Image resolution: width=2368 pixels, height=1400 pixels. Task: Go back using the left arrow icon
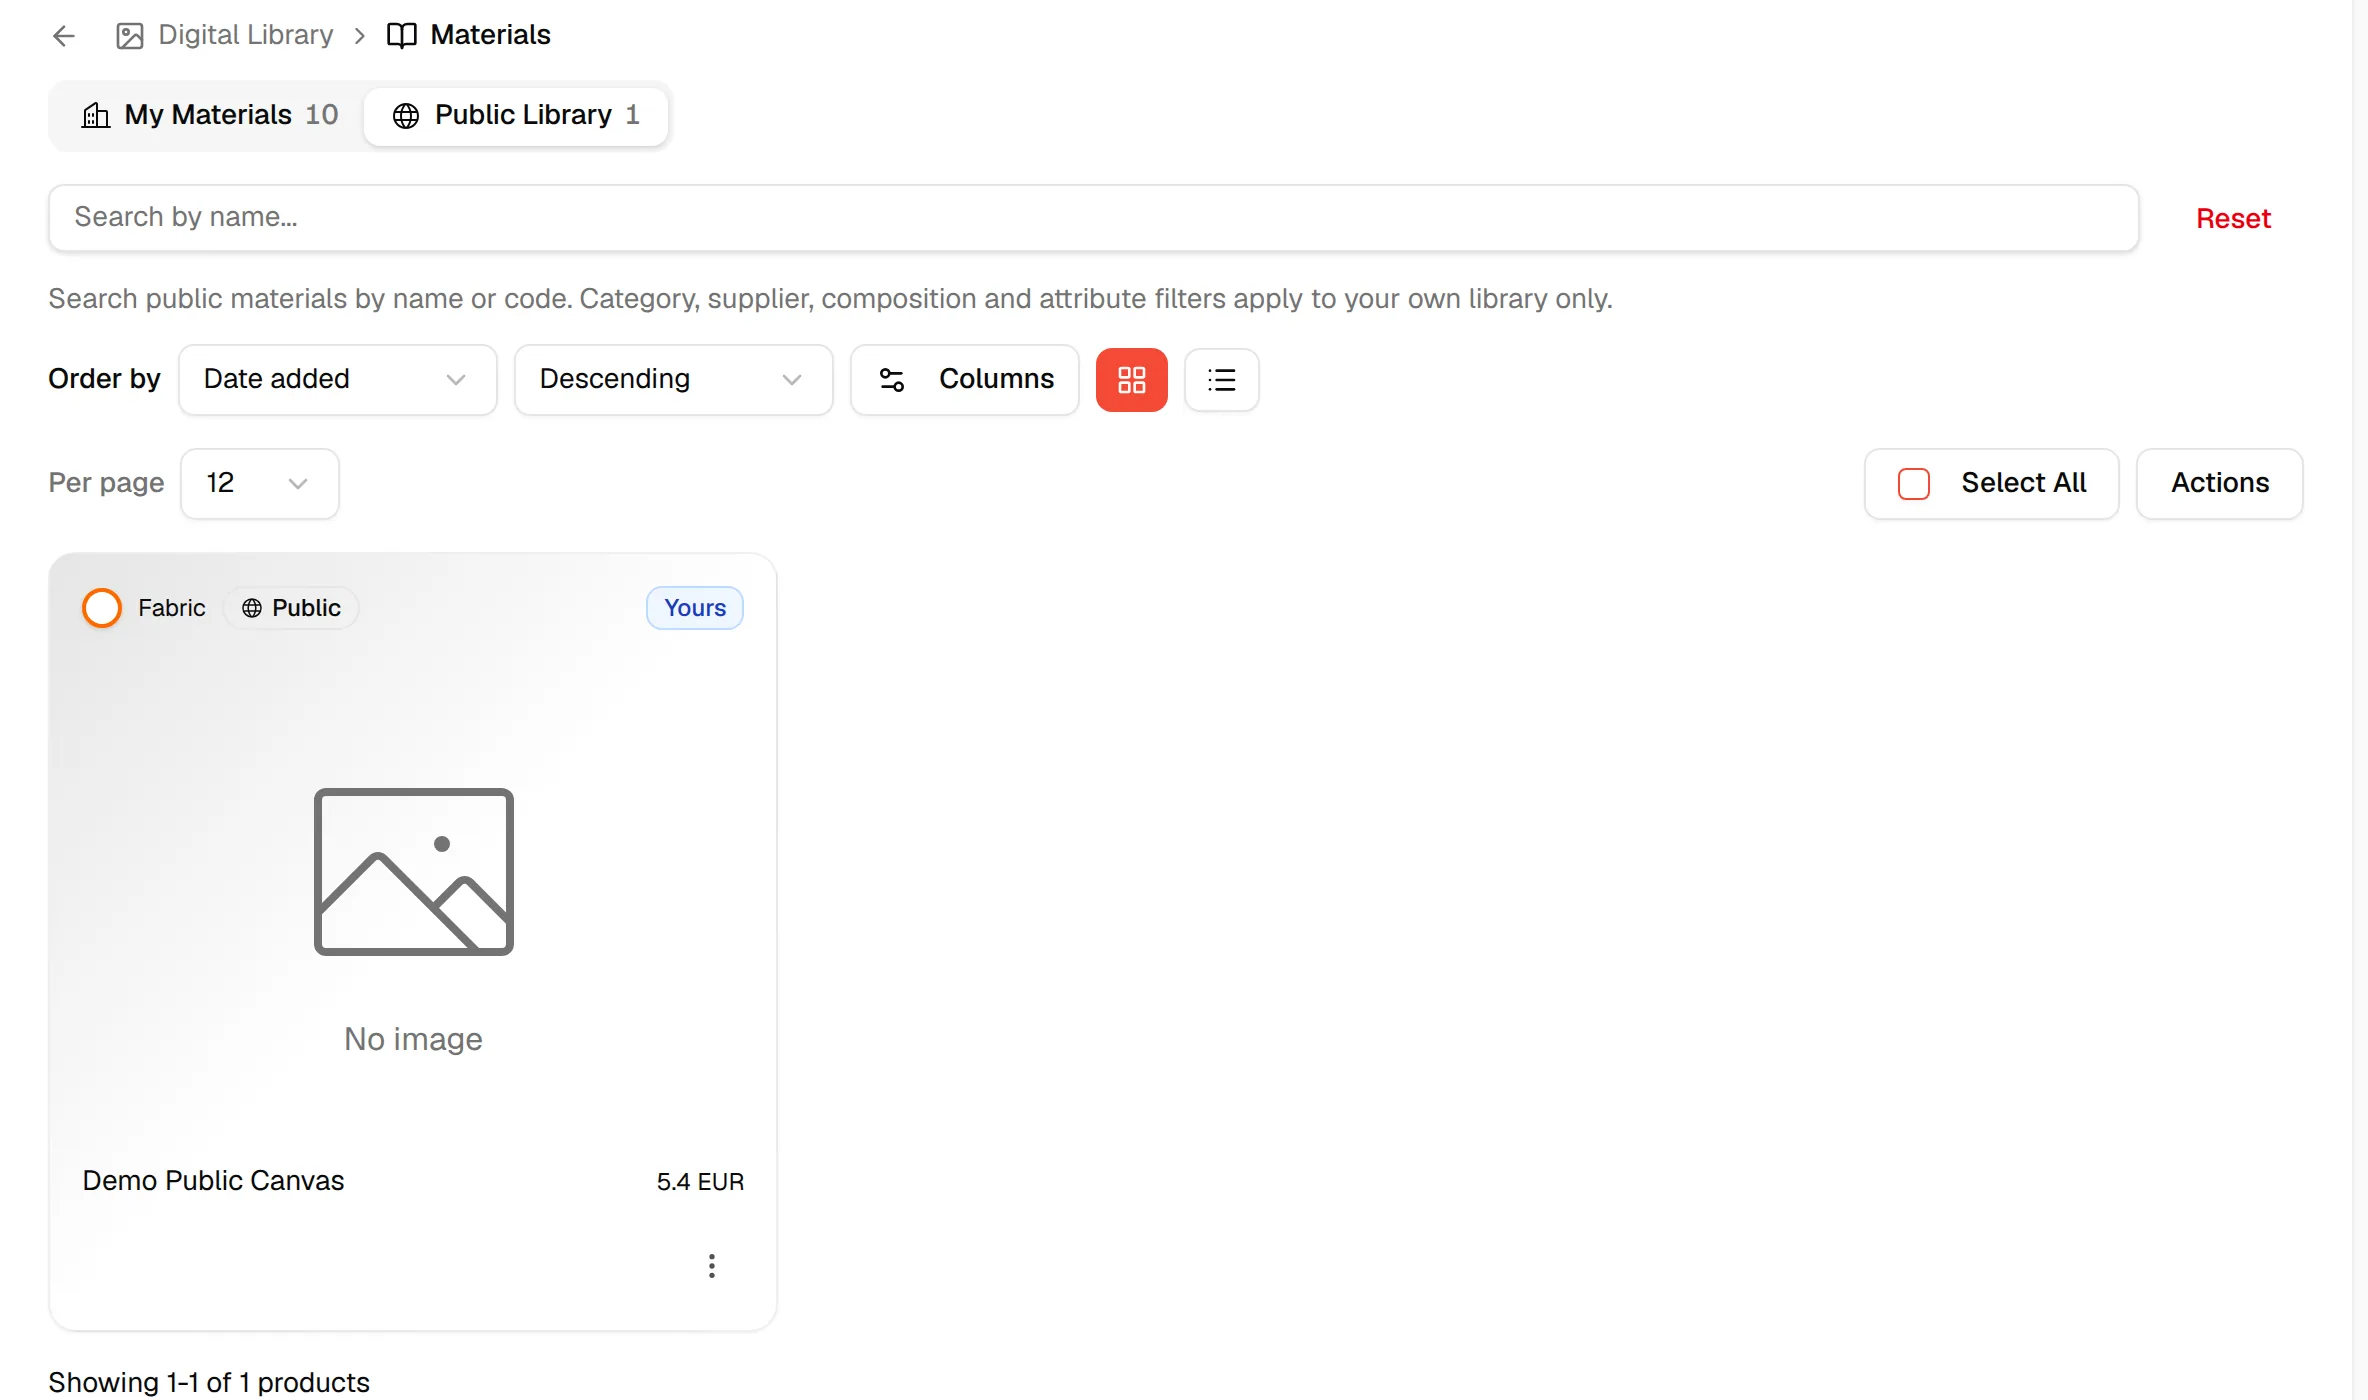tap(64, 36)
